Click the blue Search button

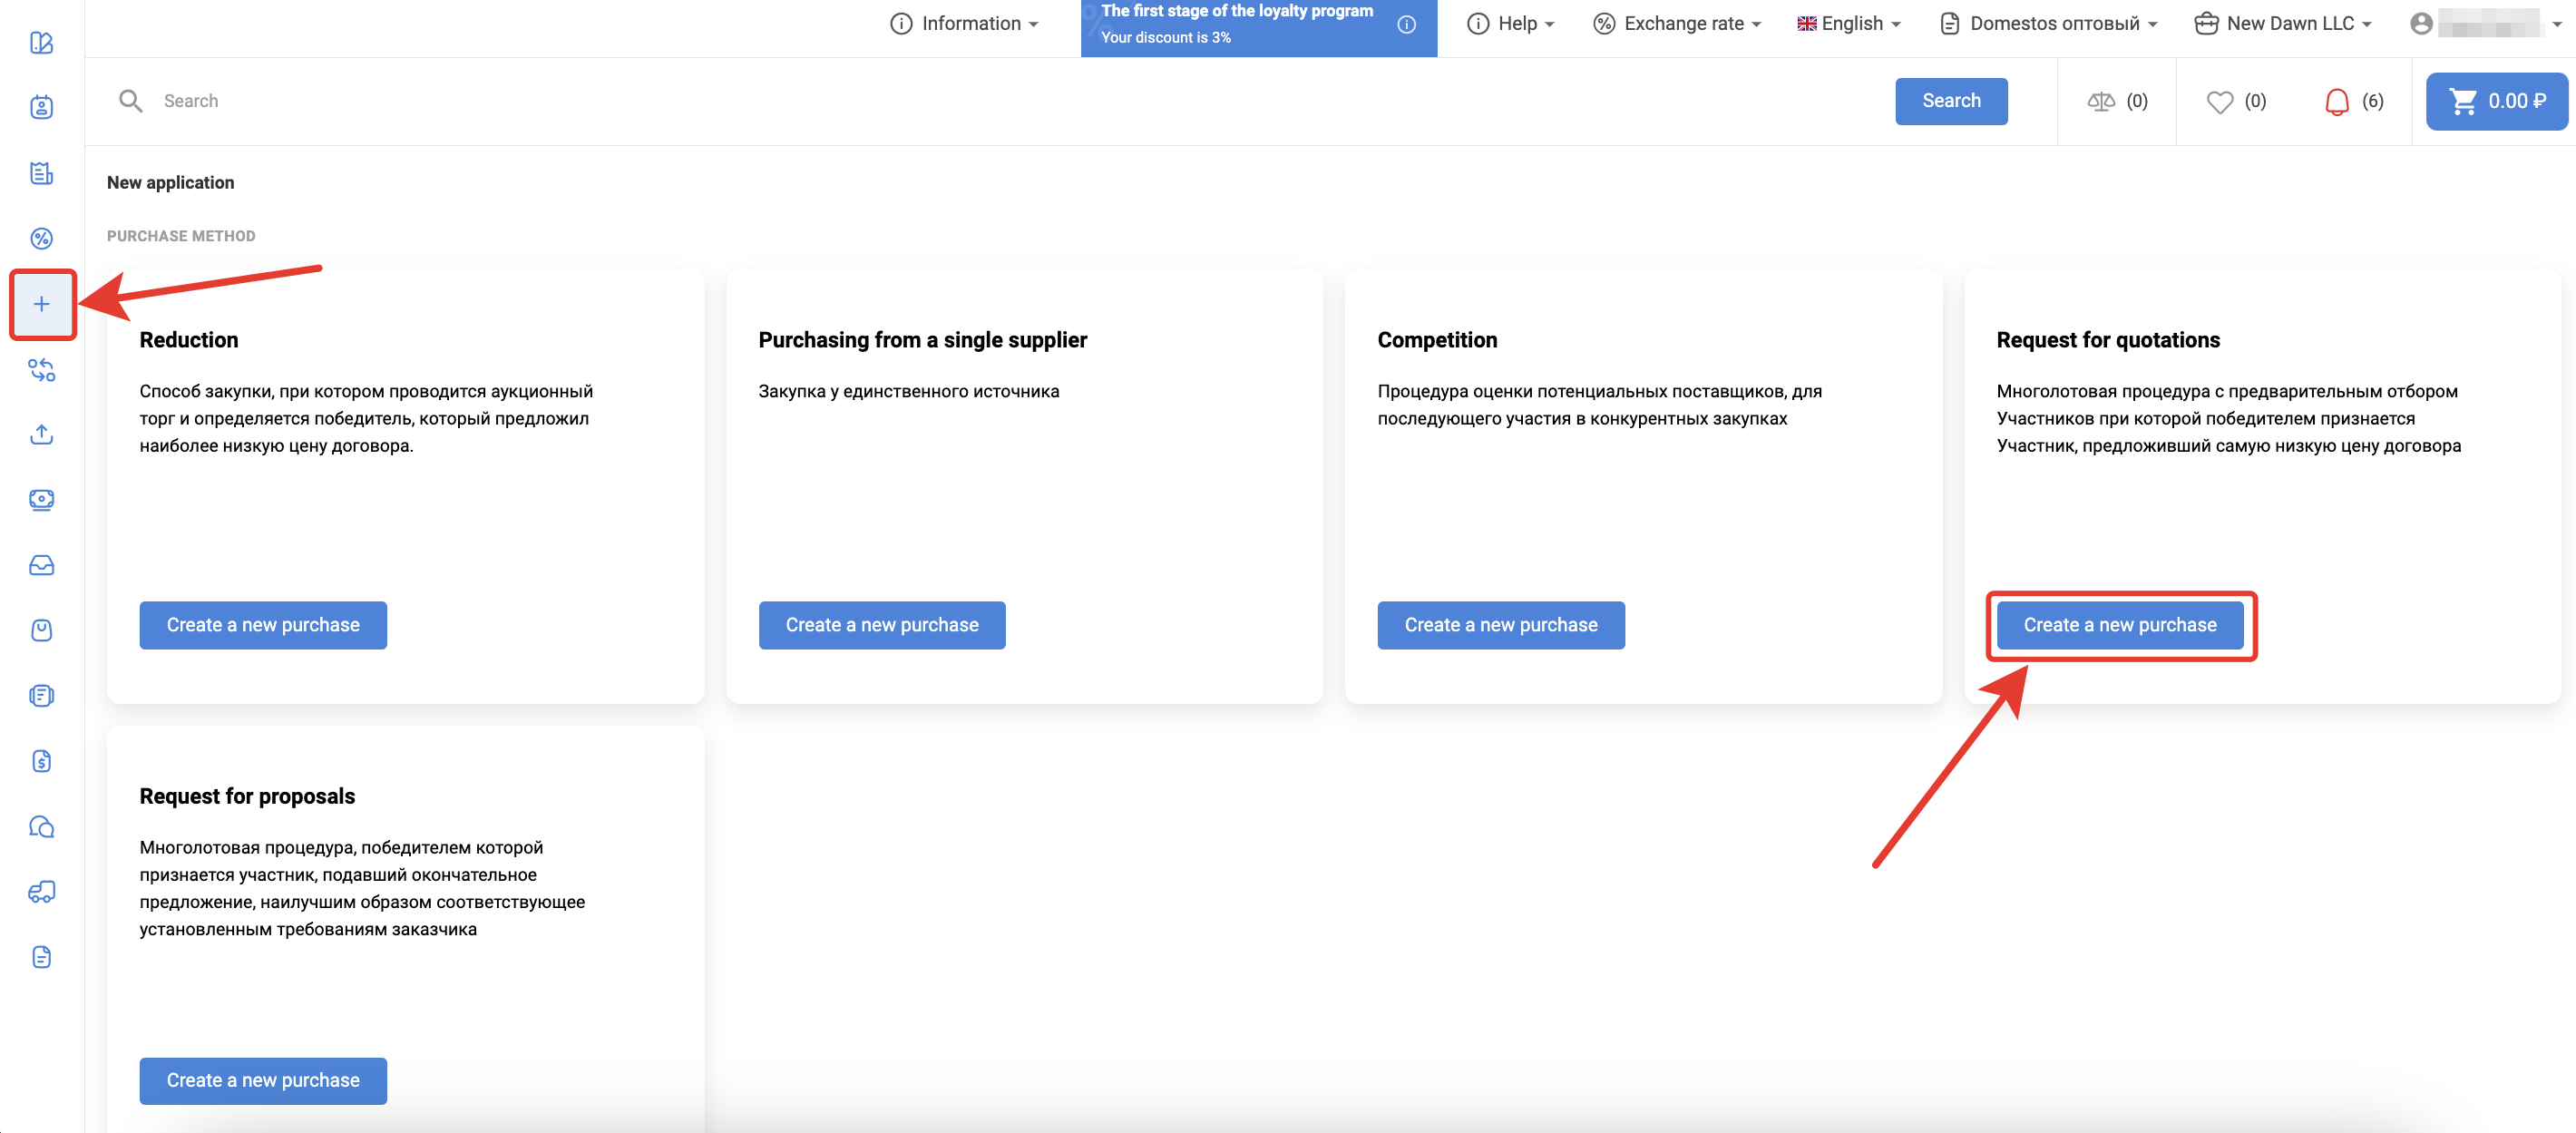(x=1950, y=101)
